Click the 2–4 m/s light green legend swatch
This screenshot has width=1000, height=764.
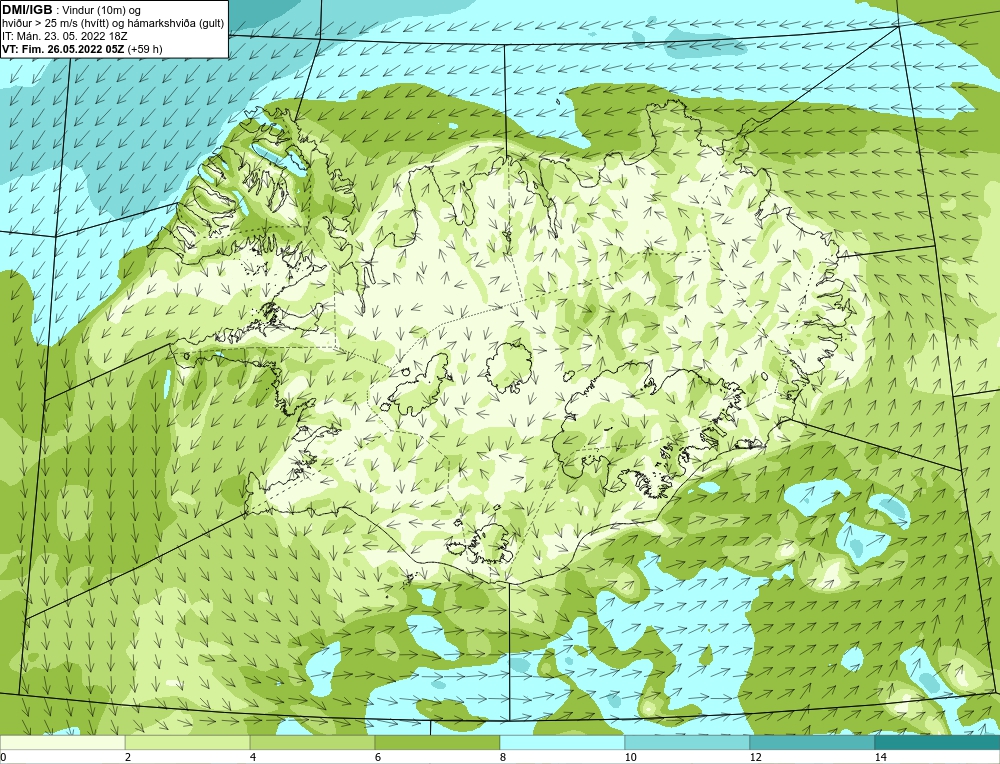188,742
